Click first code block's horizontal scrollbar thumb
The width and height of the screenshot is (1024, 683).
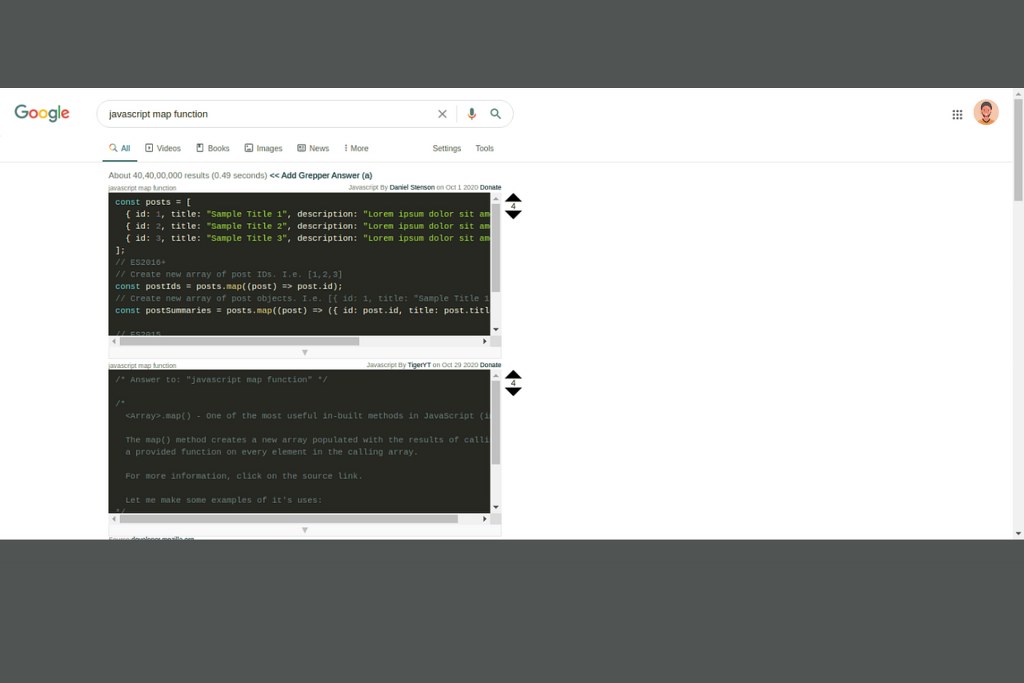(x=239, y=341)
